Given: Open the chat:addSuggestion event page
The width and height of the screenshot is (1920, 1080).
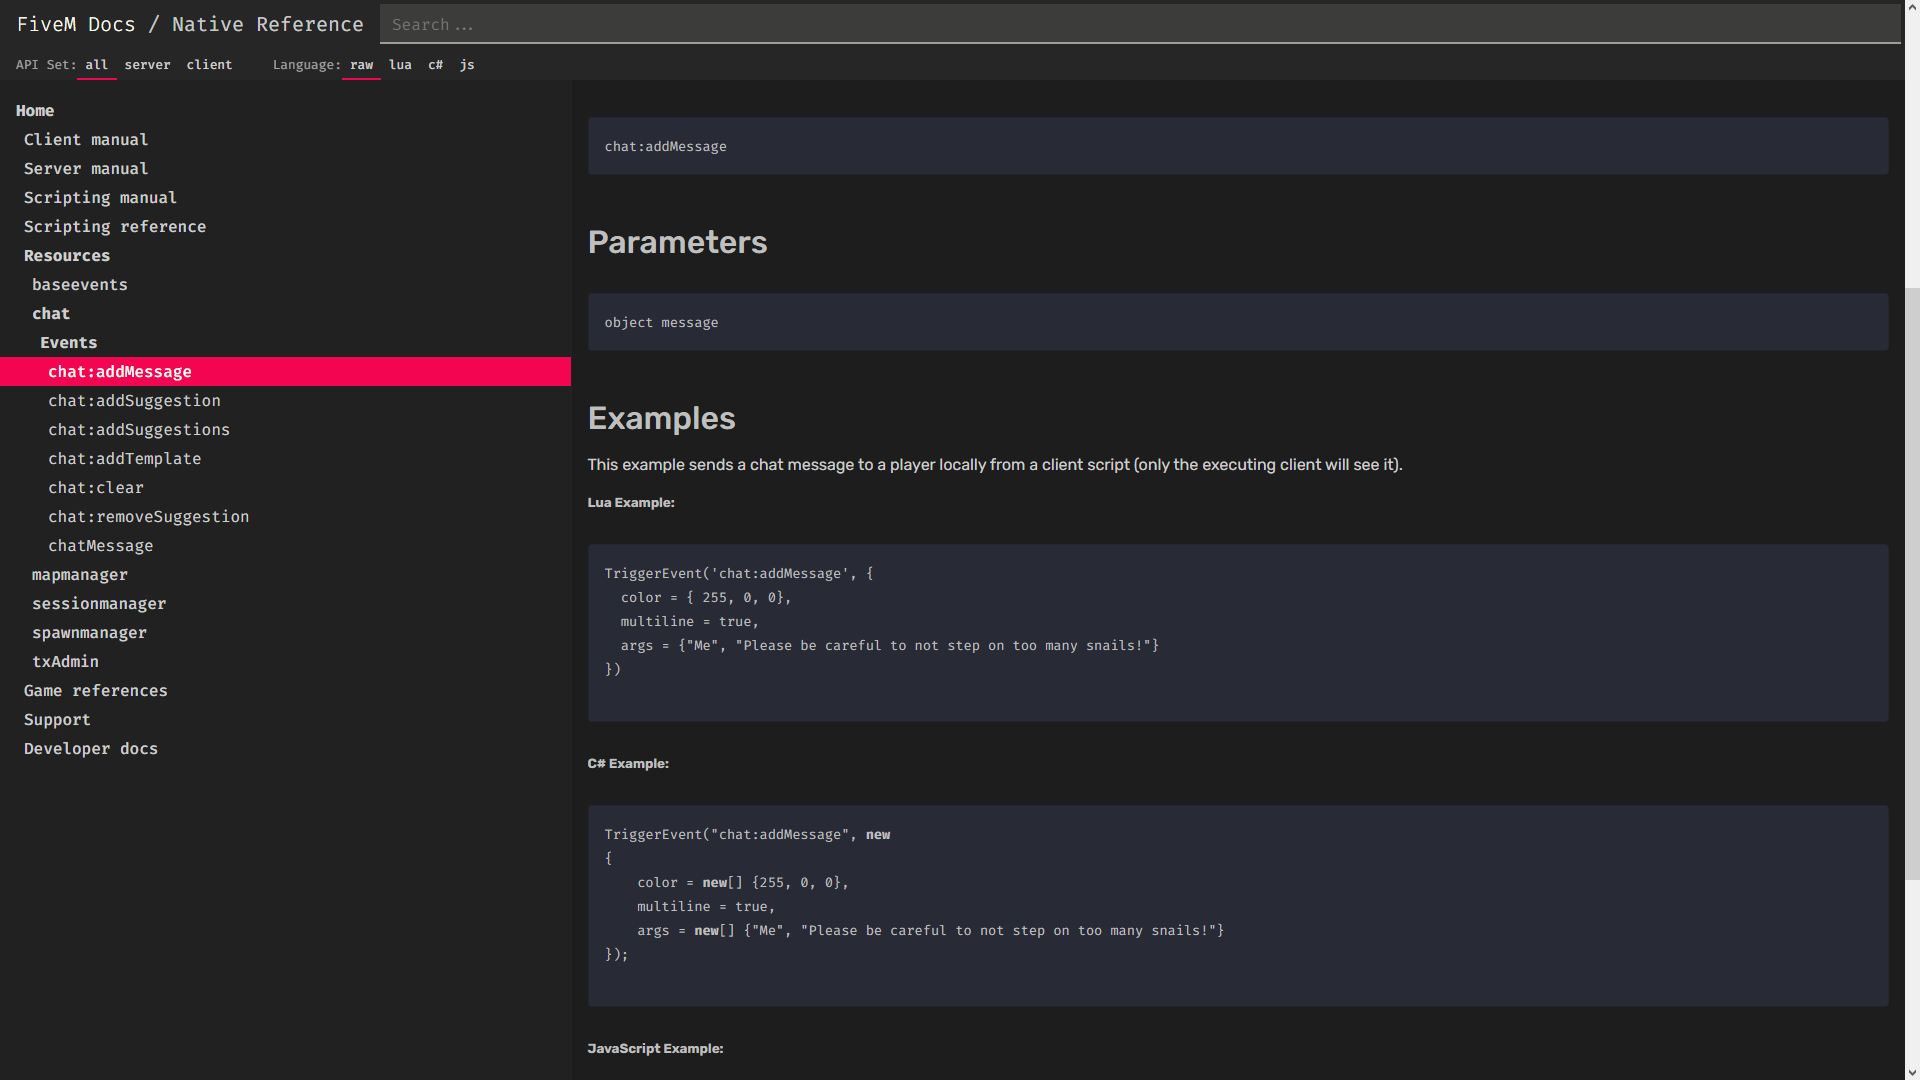Looking at the screenshot, I should (x=135, y=401).
